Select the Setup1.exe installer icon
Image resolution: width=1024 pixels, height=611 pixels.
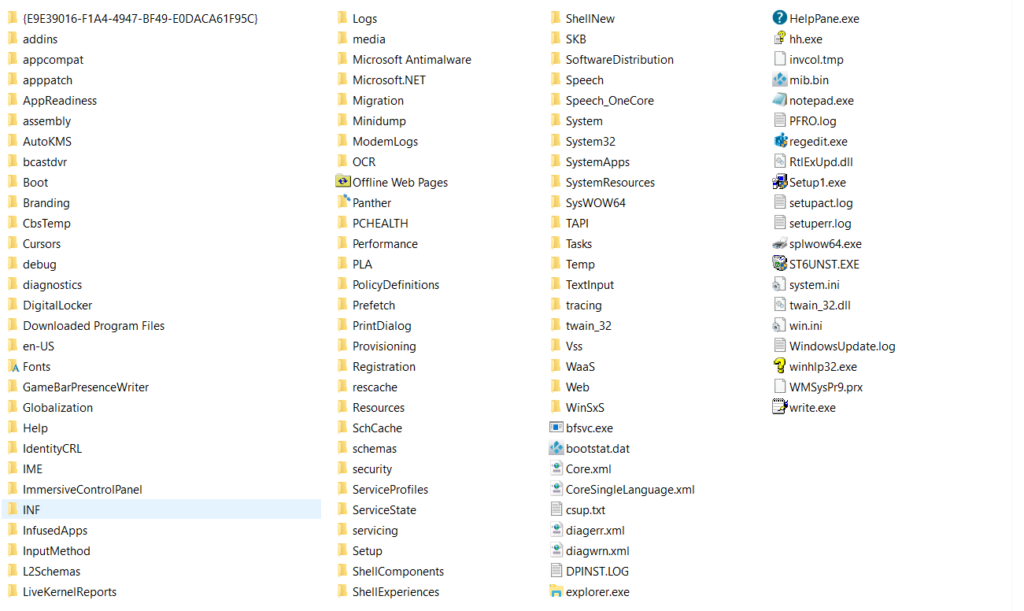point(779,181)
